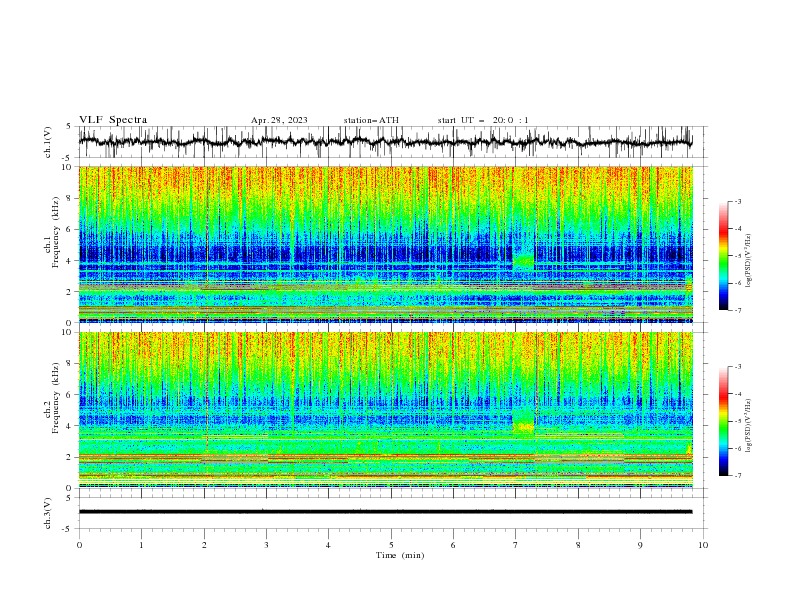792x612 pixels.
Task: Click the ch.1 voltage waveform trace
Action: point(385,142)
